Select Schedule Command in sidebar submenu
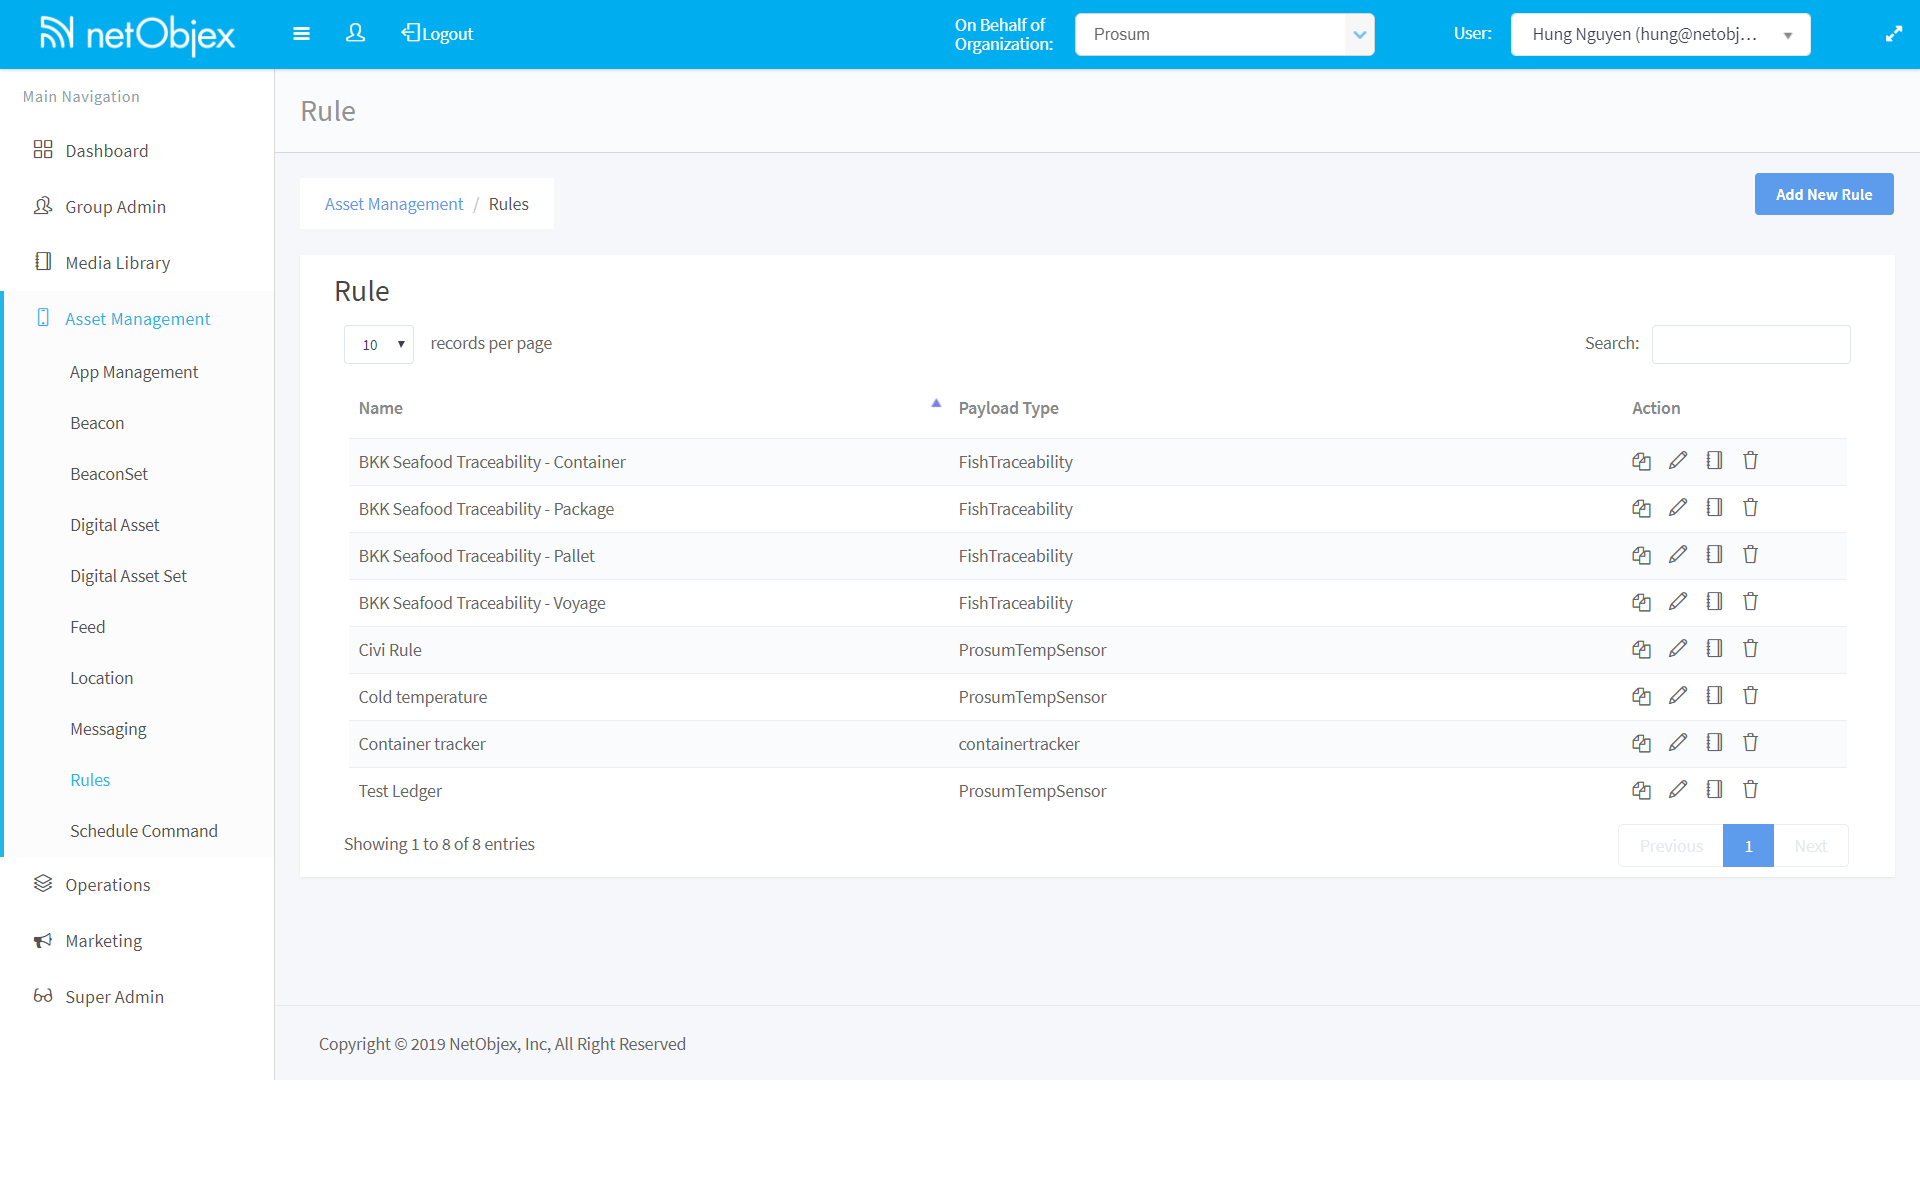This screenshot has height=1185, width=1920. coord(143,831)
